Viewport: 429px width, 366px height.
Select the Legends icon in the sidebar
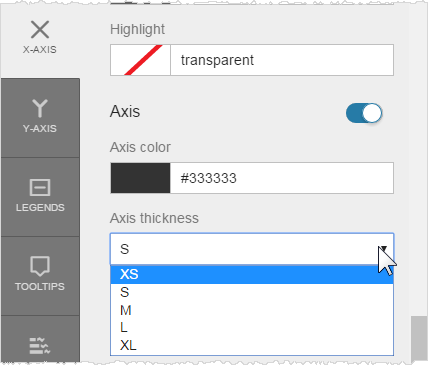(x=40, y=187)
